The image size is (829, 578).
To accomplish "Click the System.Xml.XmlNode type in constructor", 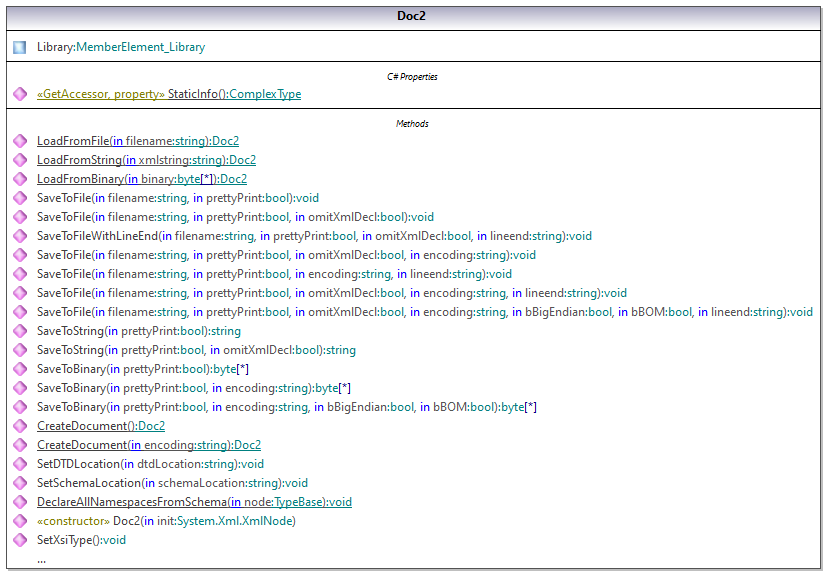I will coord(236,521).
